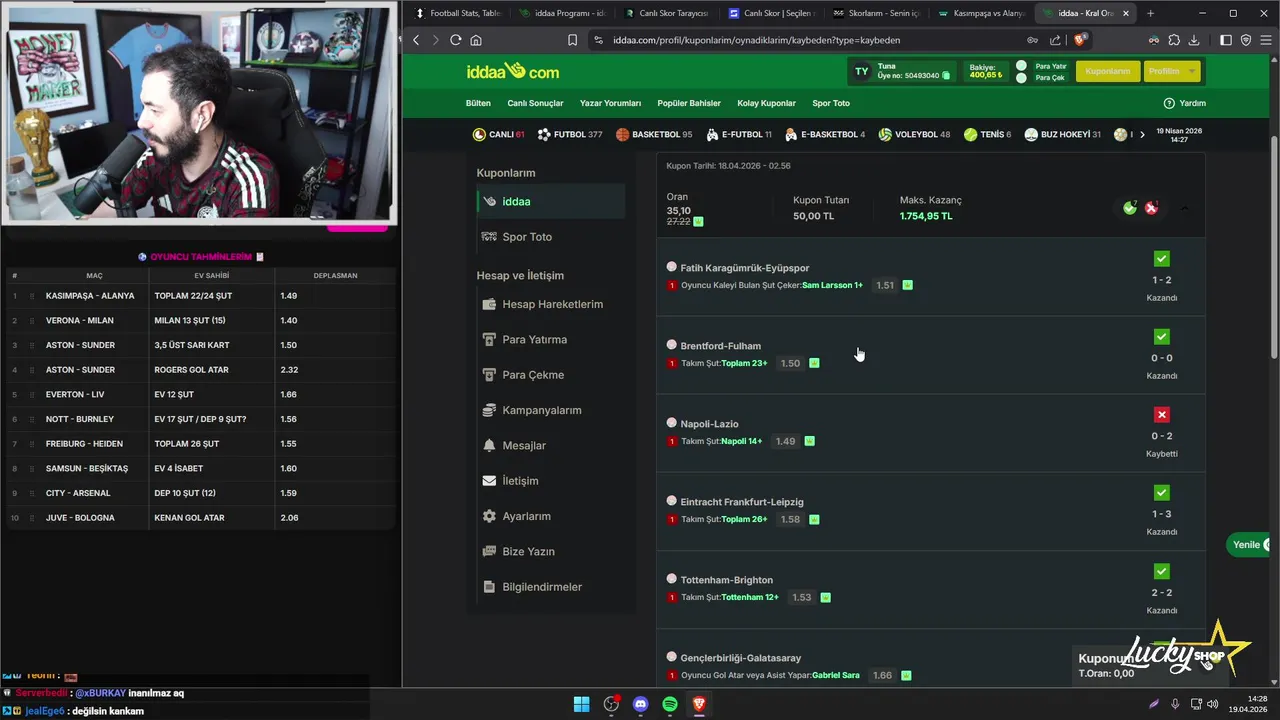Open the Profilim dropdown menu
1280x720 pixels.
click(1171, 71)
